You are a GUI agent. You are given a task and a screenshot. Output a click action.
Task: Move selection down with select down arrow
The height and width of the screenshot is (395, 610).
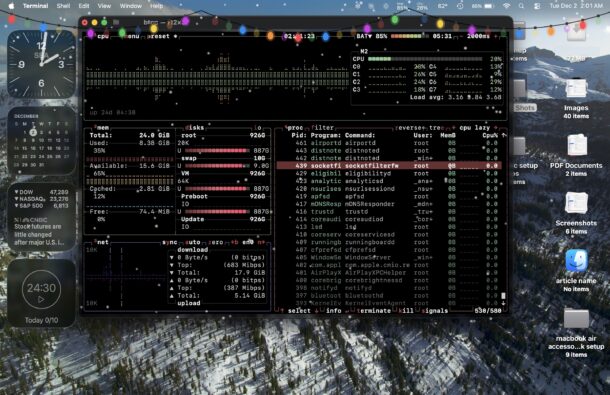316,311
